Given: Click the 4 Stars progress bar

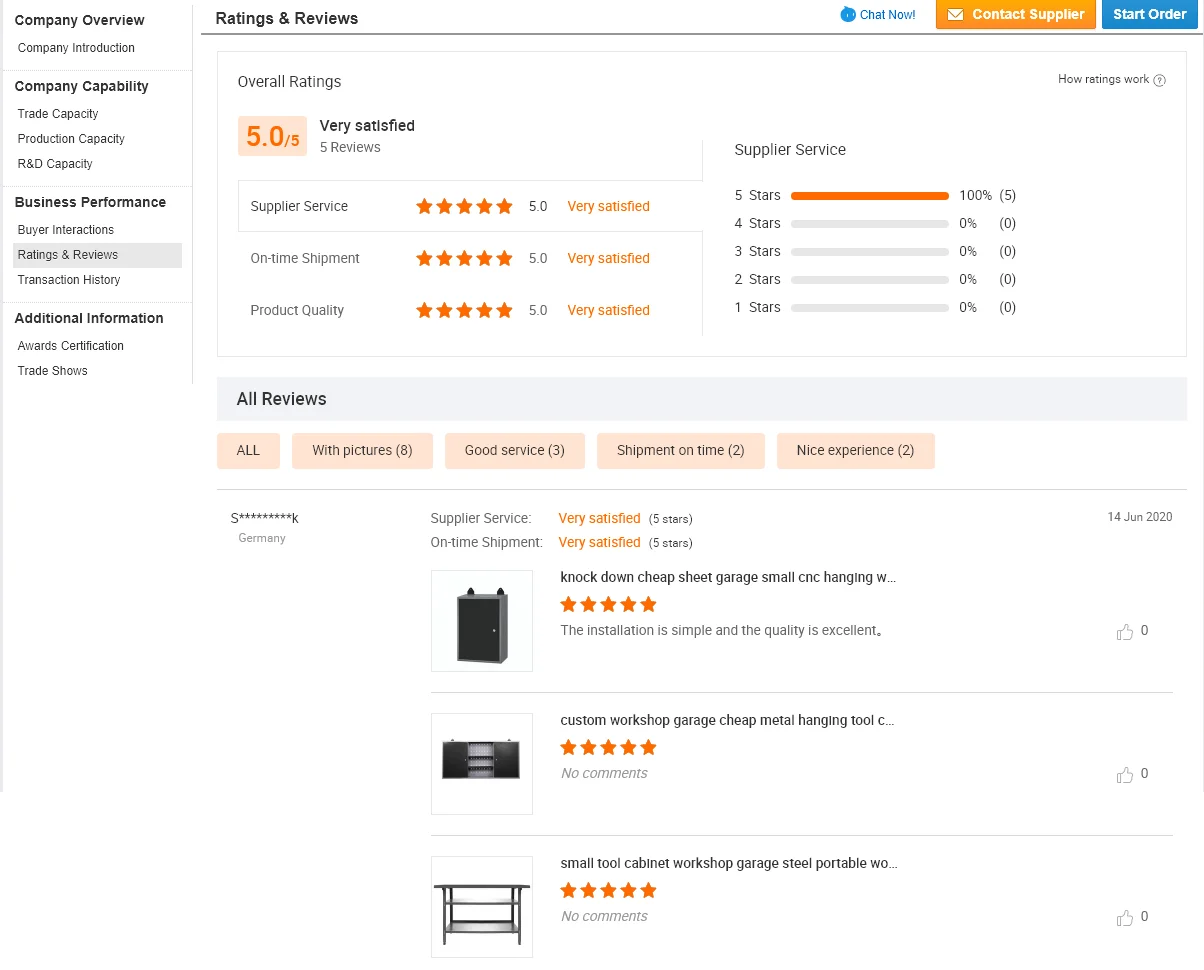Looking at the screenshot, I should tap(869, 224).
